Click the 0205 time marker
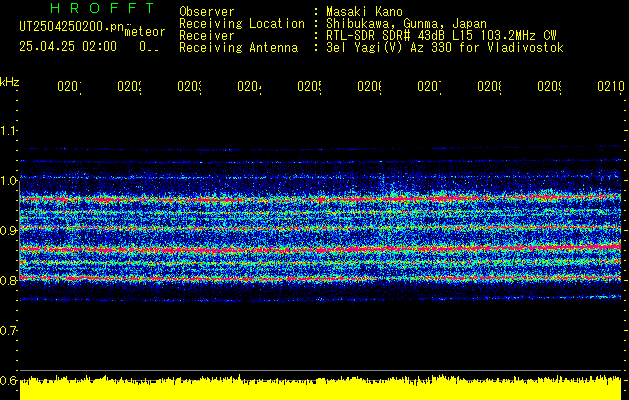629x400 pixels. [x=309, y=86]
